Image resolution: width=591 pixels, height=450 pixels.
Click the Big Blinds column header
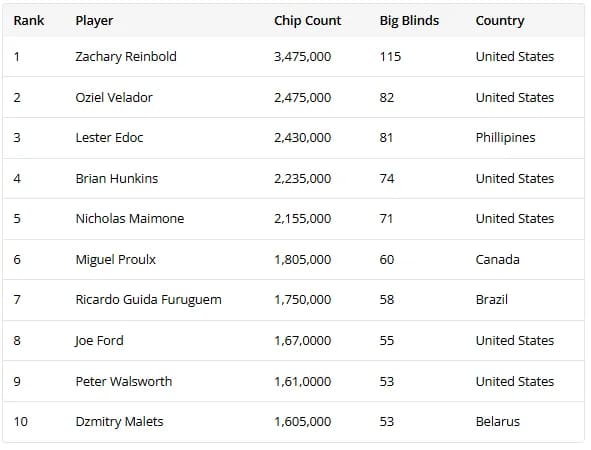pos(409,21)
